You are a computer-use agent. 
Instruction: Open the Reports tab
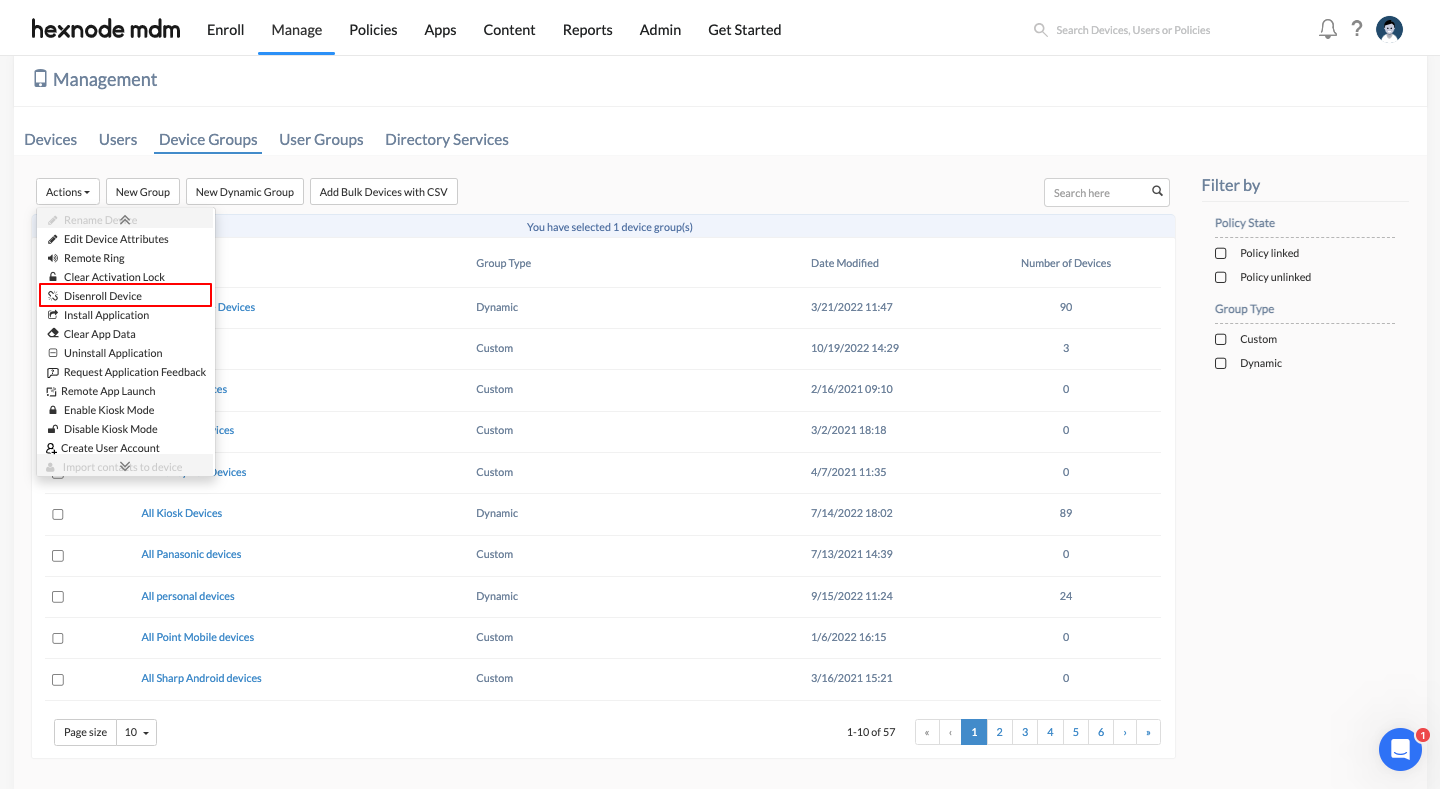click(x=587, y=30)
